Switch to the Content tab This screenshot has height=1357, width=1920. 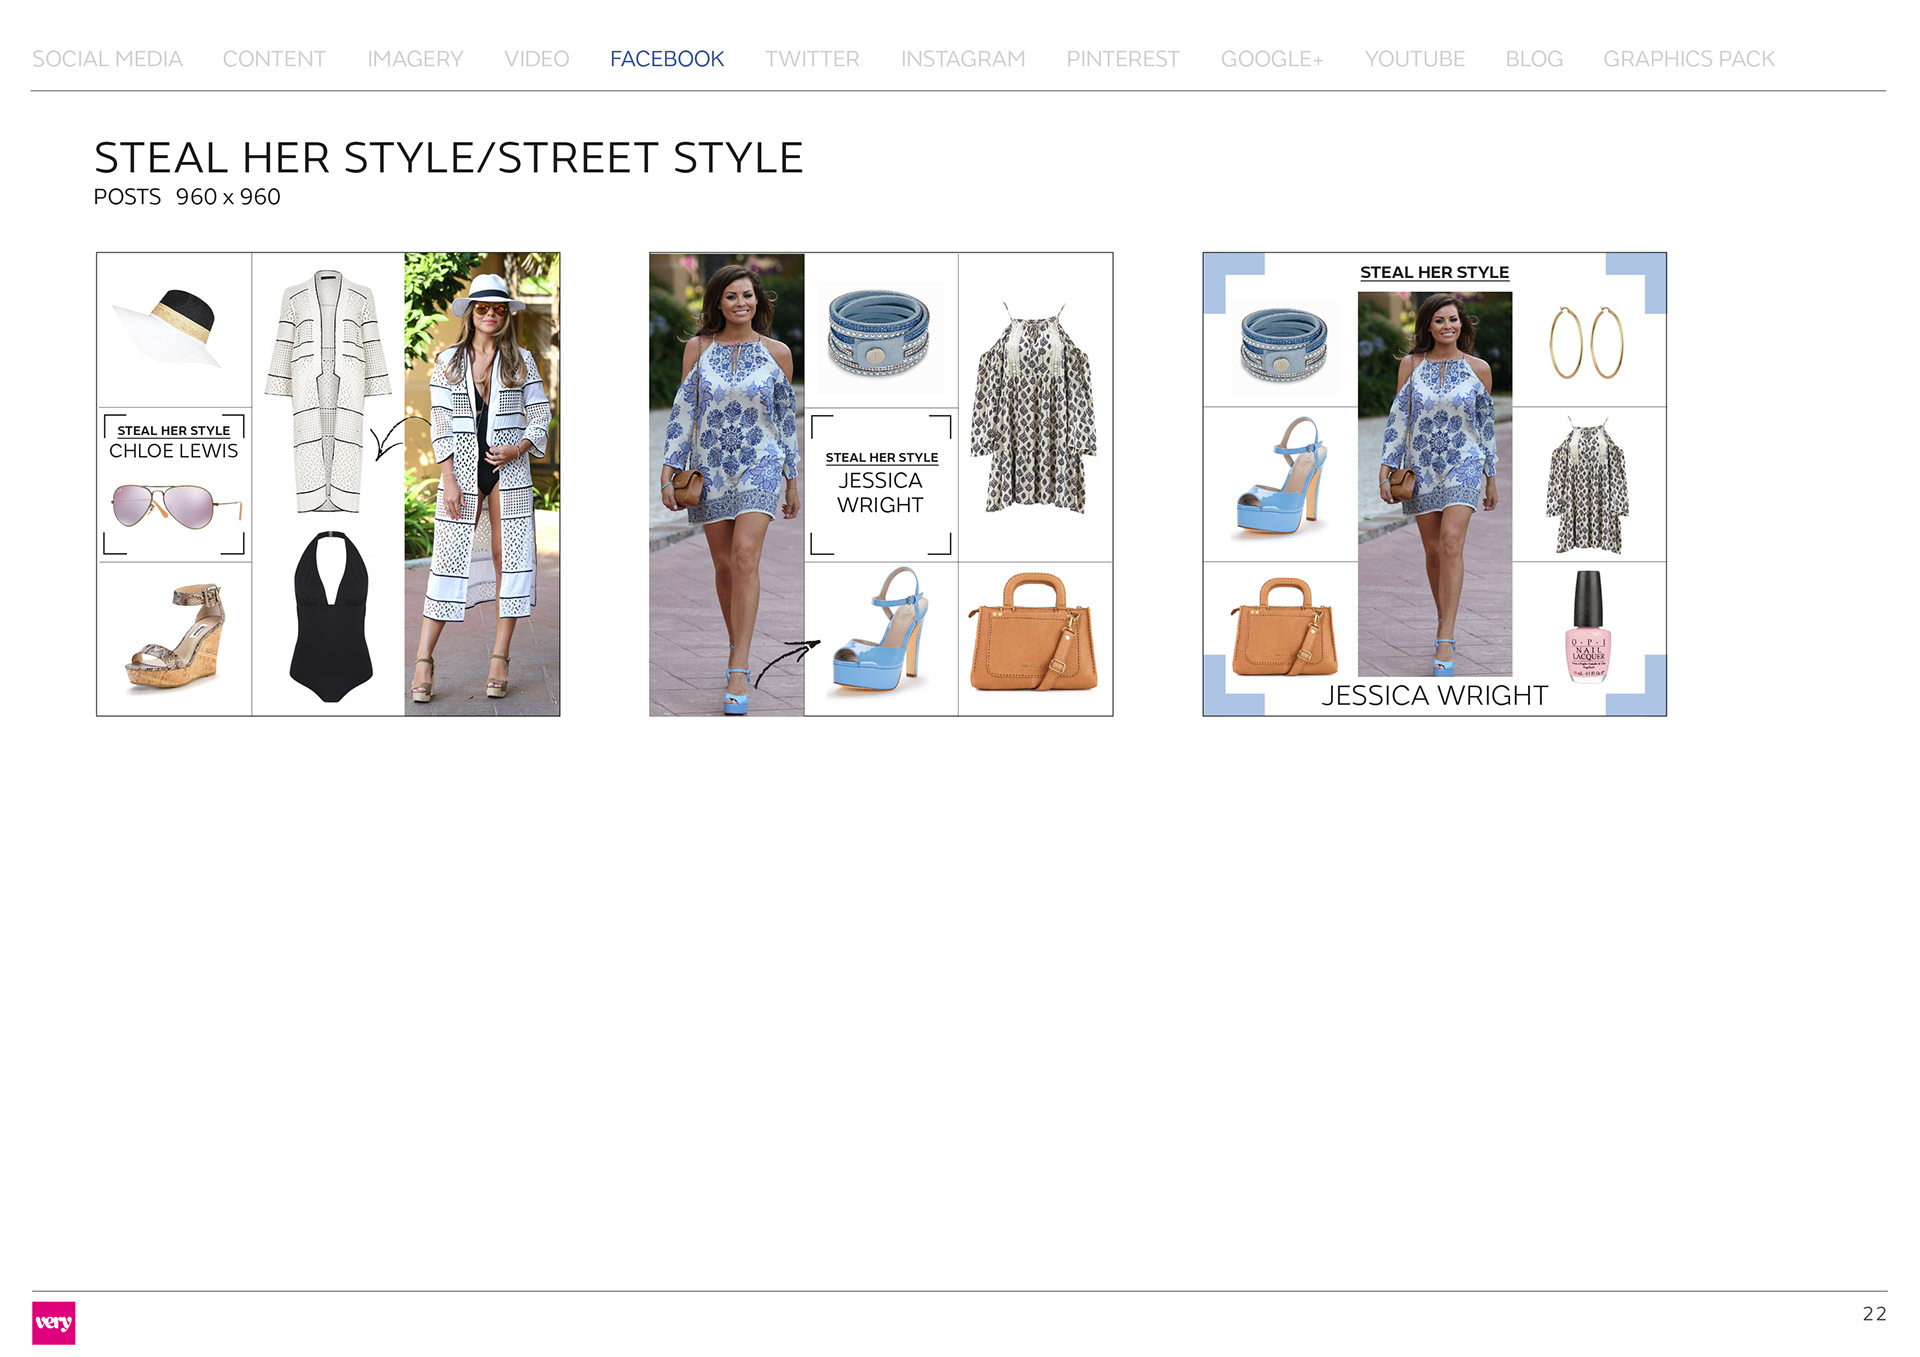point(274,59)
